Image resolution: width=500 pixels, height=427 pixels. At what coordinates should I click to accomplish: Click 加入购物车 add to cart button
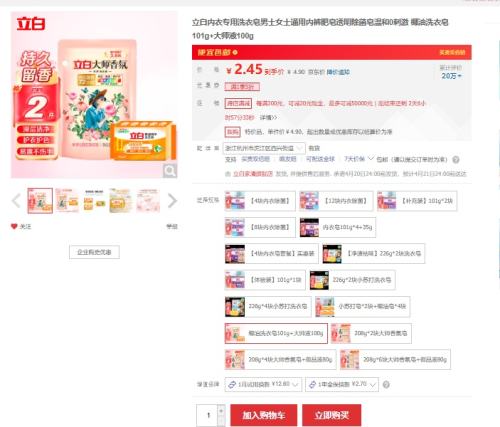point(264,415)
